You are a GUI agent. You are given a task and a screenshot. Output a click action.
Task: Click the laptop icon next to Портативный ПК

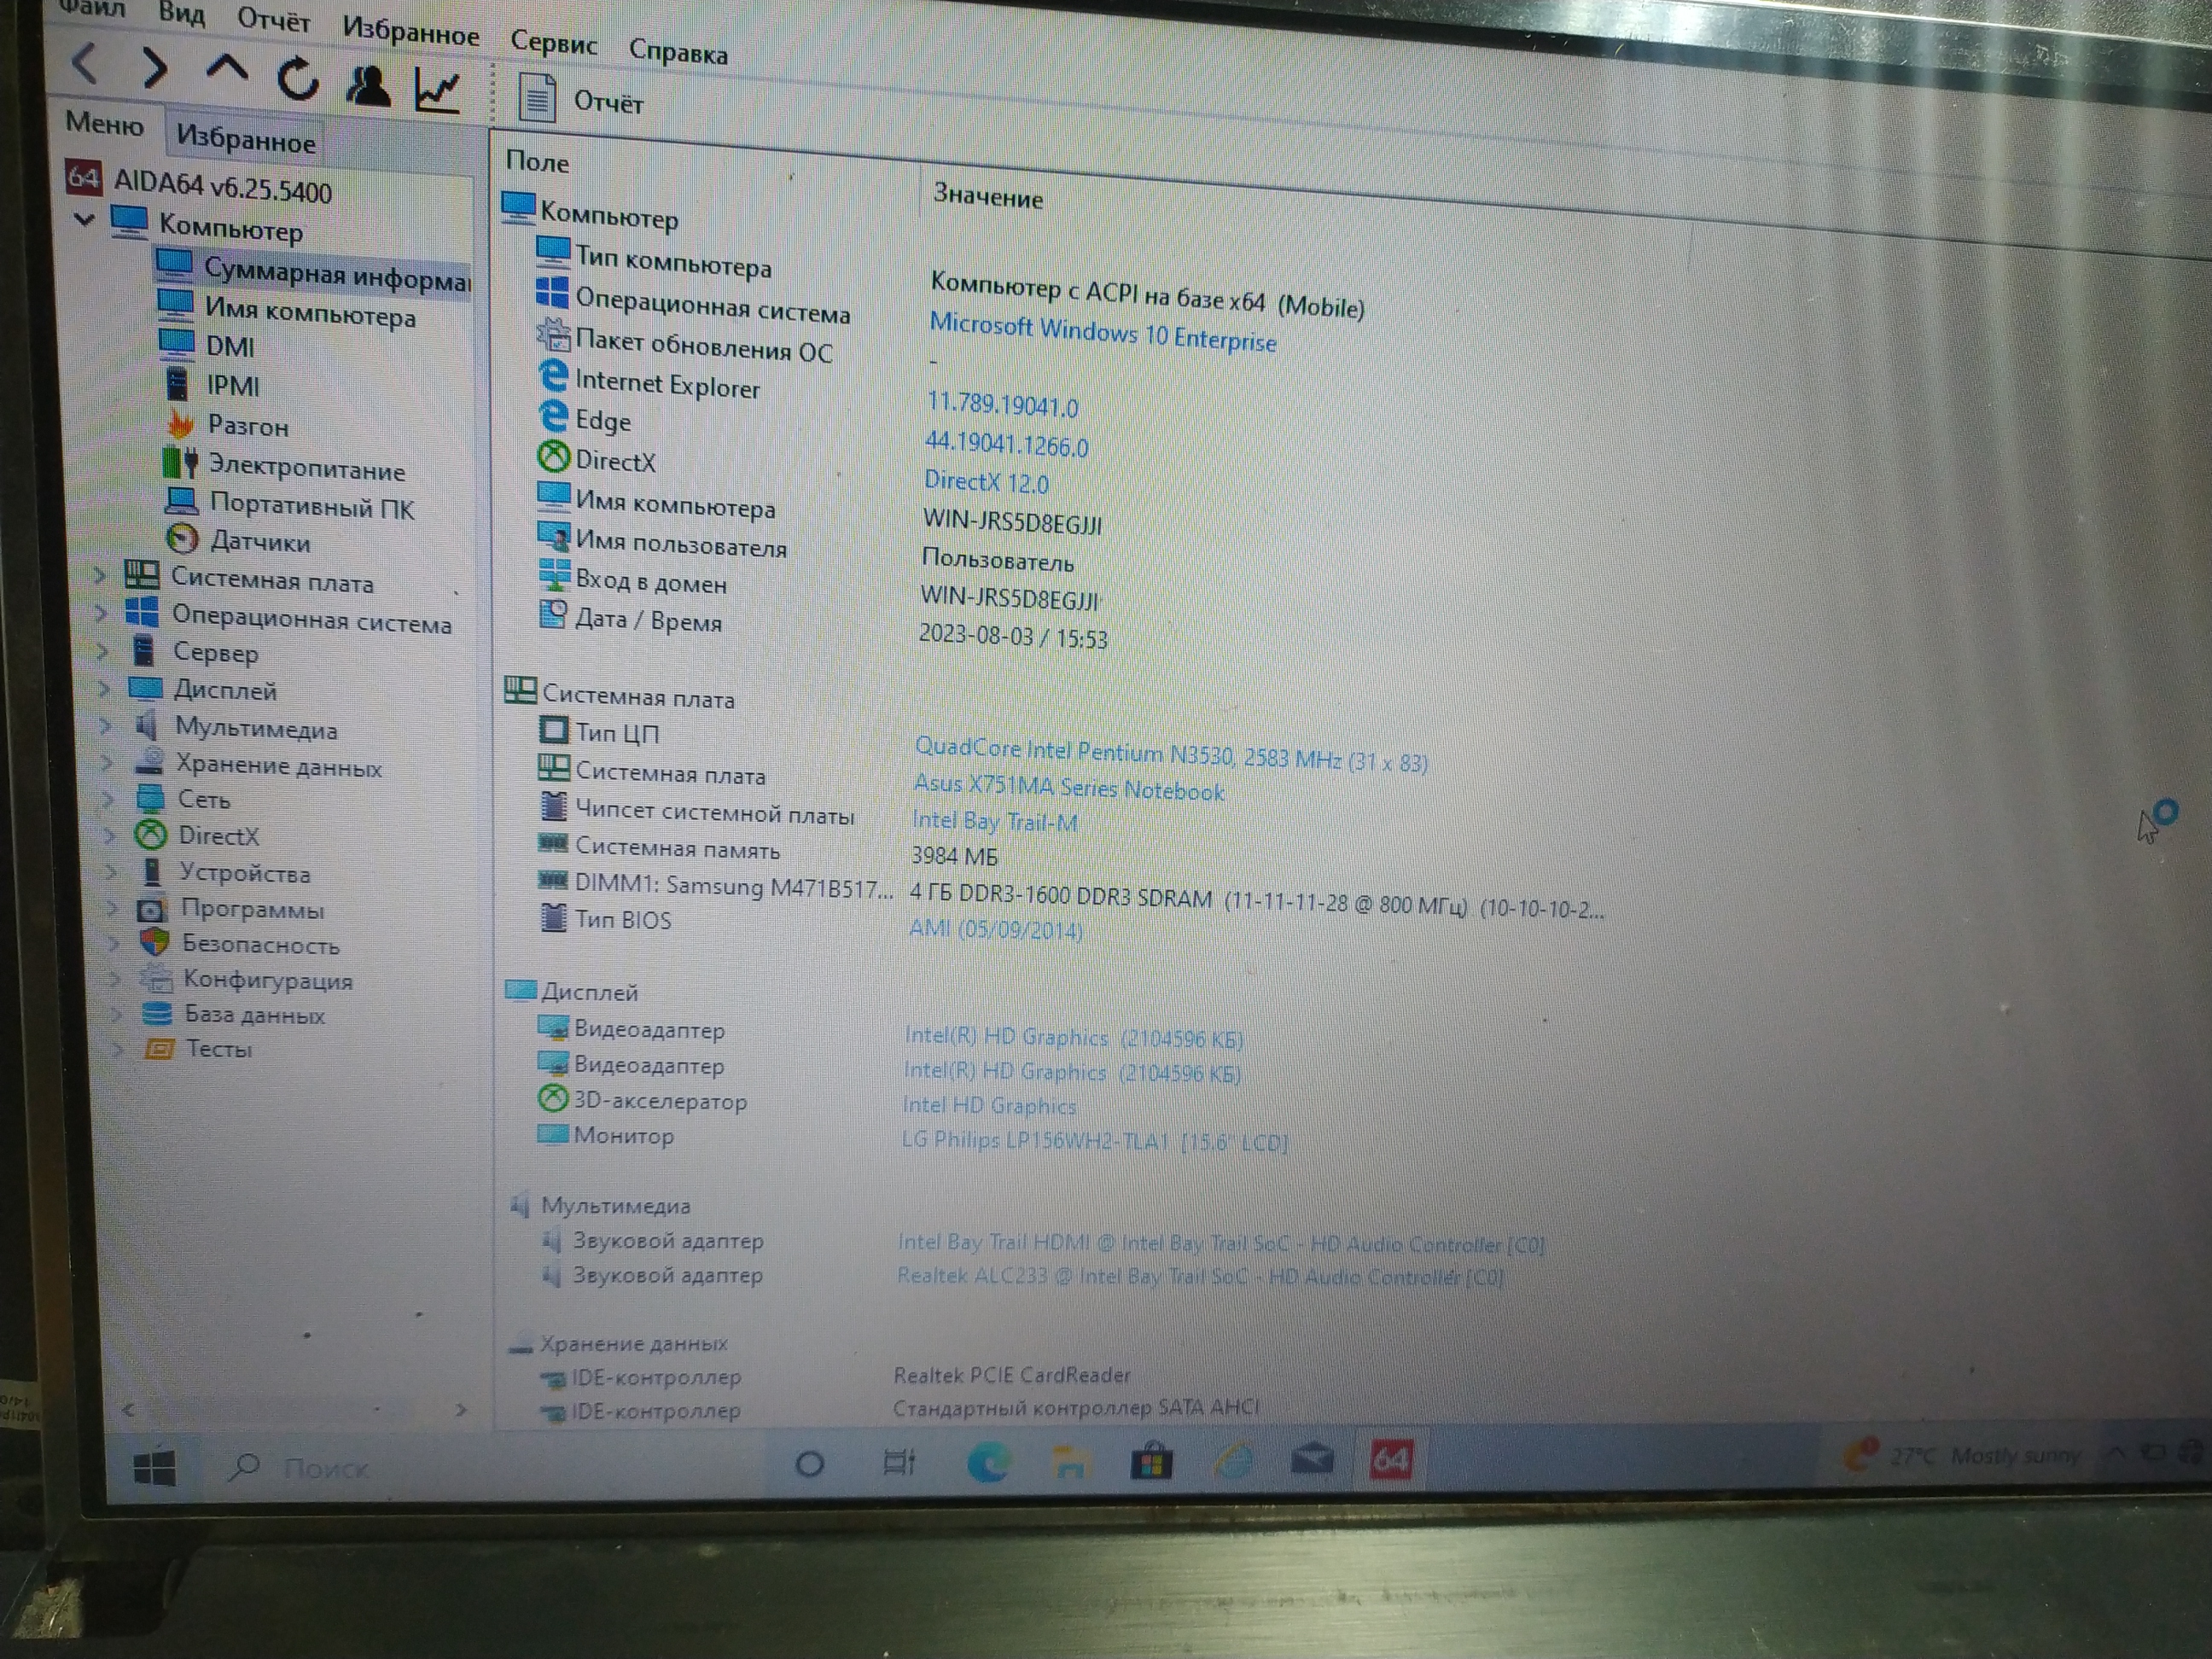182,501
